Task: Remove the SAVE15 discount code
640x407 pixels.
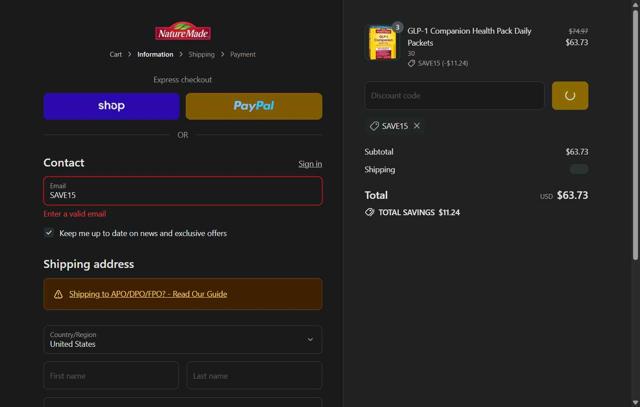Action: [416, 126]
